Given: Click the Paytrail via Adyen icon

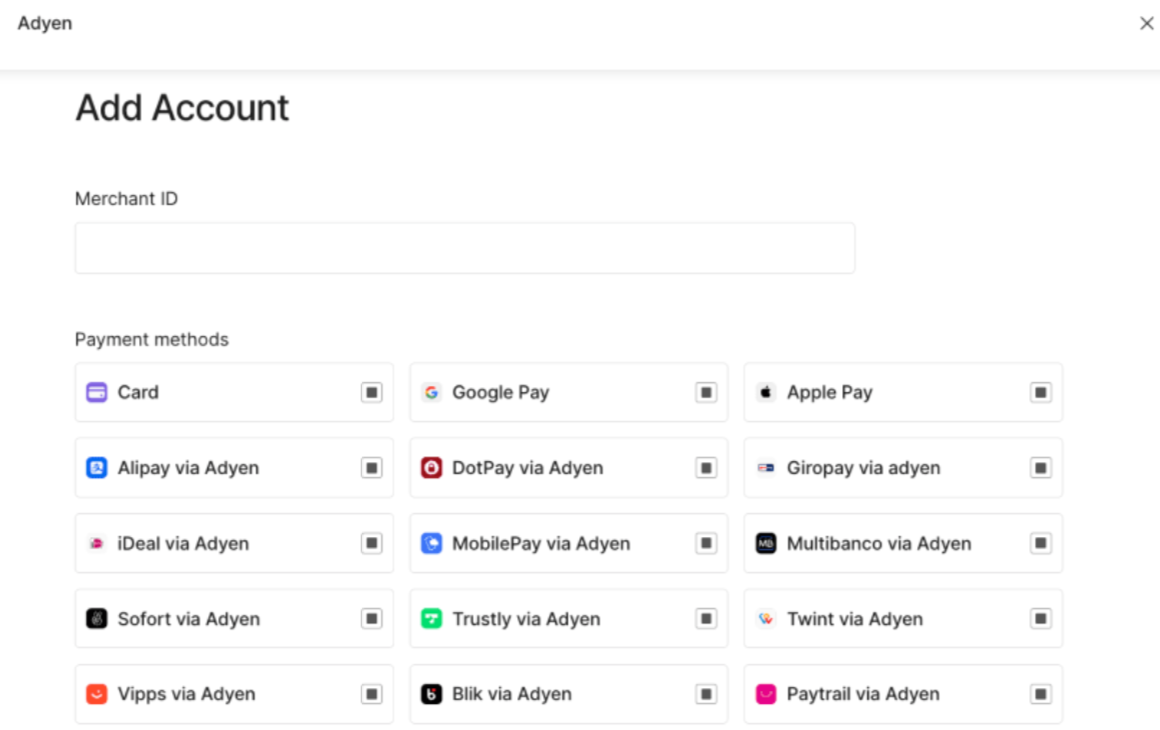Looking at the screenshot, I should pyautogui.click(x=766, y=694).
